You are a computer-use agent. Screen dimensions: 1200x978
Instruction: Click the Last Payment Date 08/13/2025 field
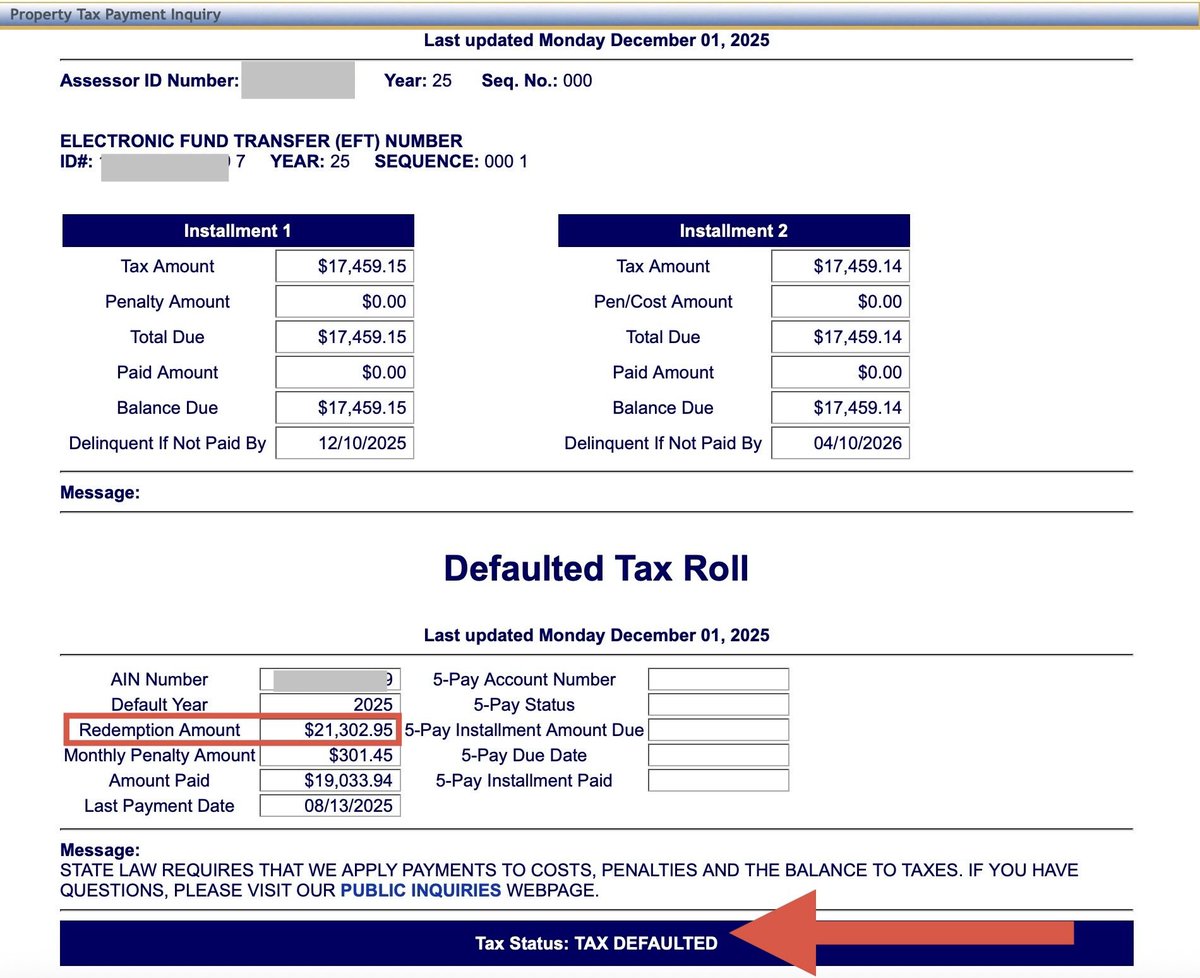pyautogui.click(x=330, y=805)
